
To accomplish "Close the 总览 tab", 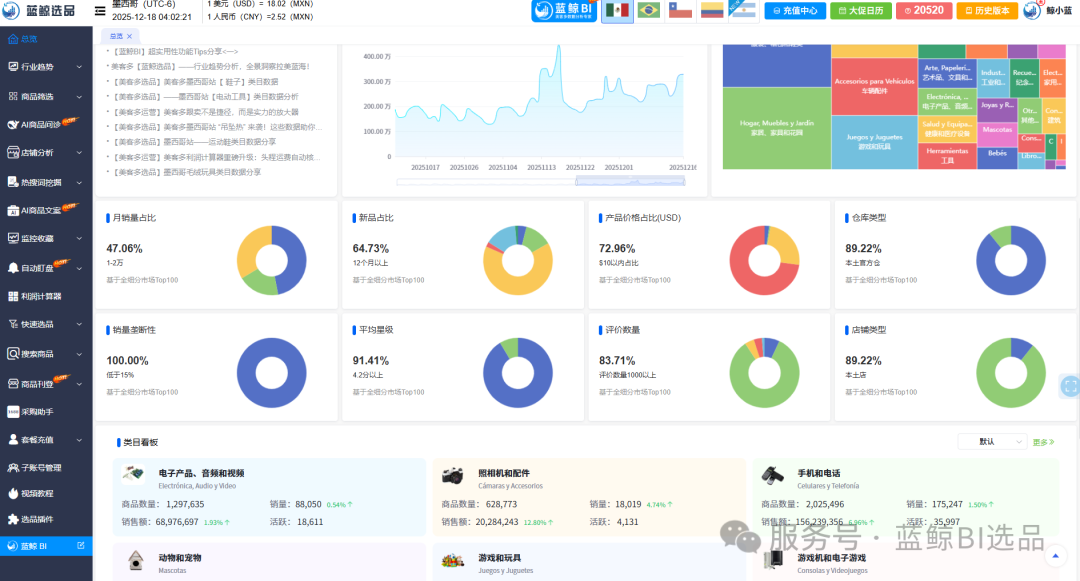I will coord(129,36).
